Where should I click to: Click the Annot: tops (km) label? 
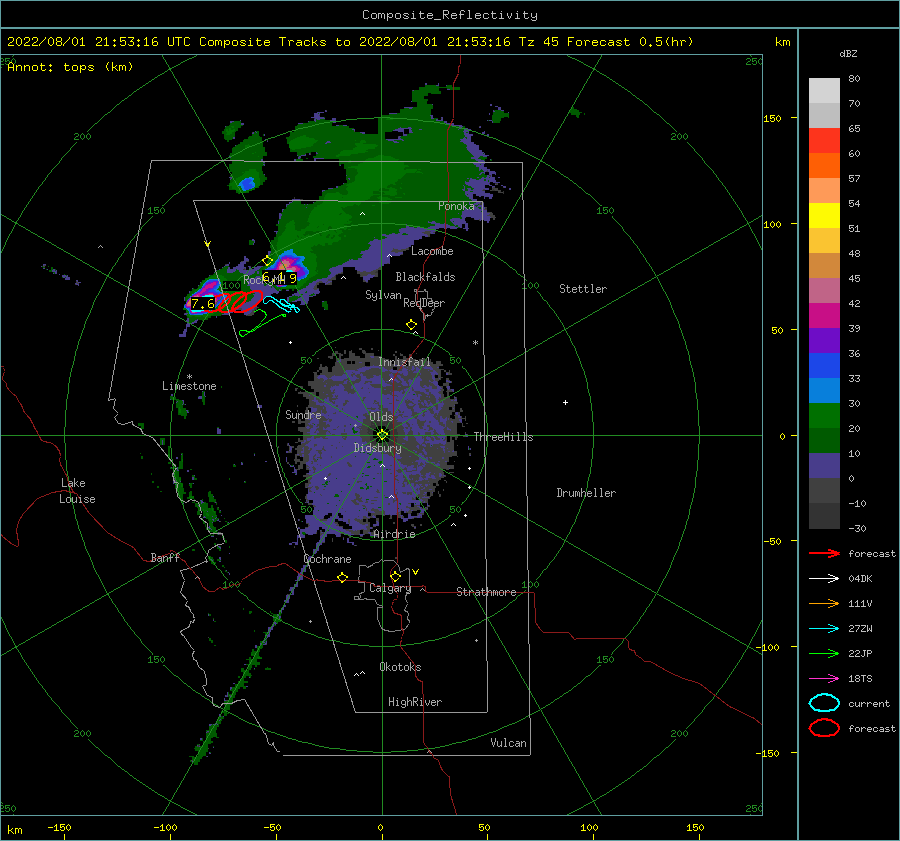tap(70, 67)
